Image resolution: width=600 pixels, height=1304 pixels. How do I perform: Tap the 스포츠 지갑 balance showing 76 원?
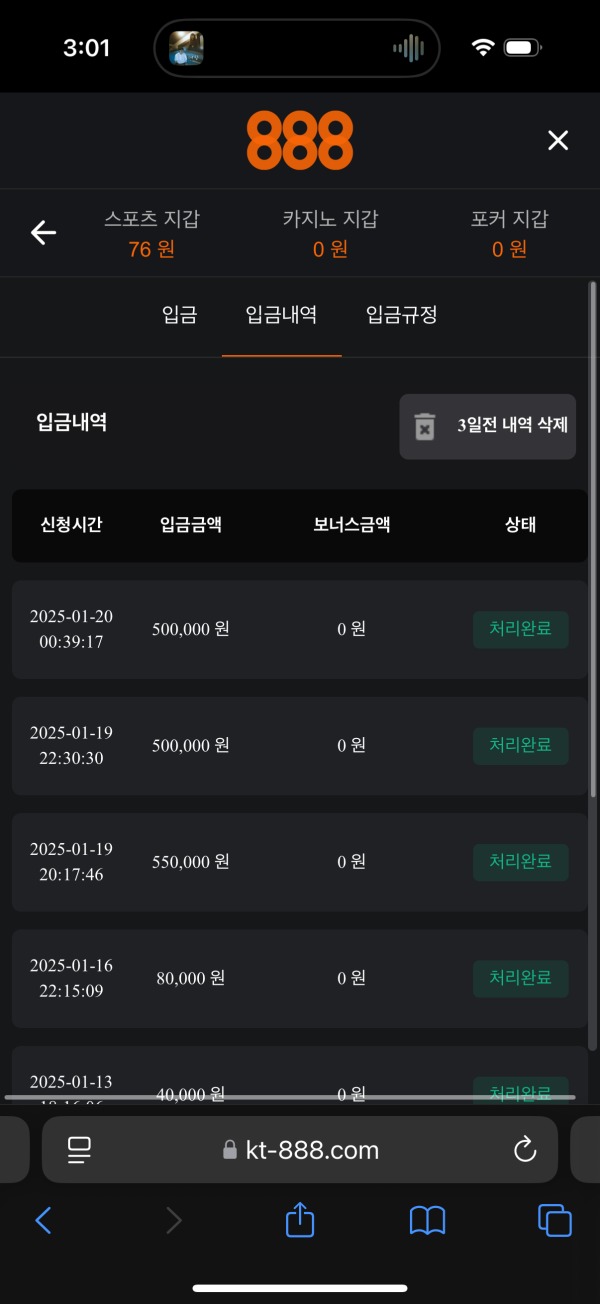tap(150, 232)
